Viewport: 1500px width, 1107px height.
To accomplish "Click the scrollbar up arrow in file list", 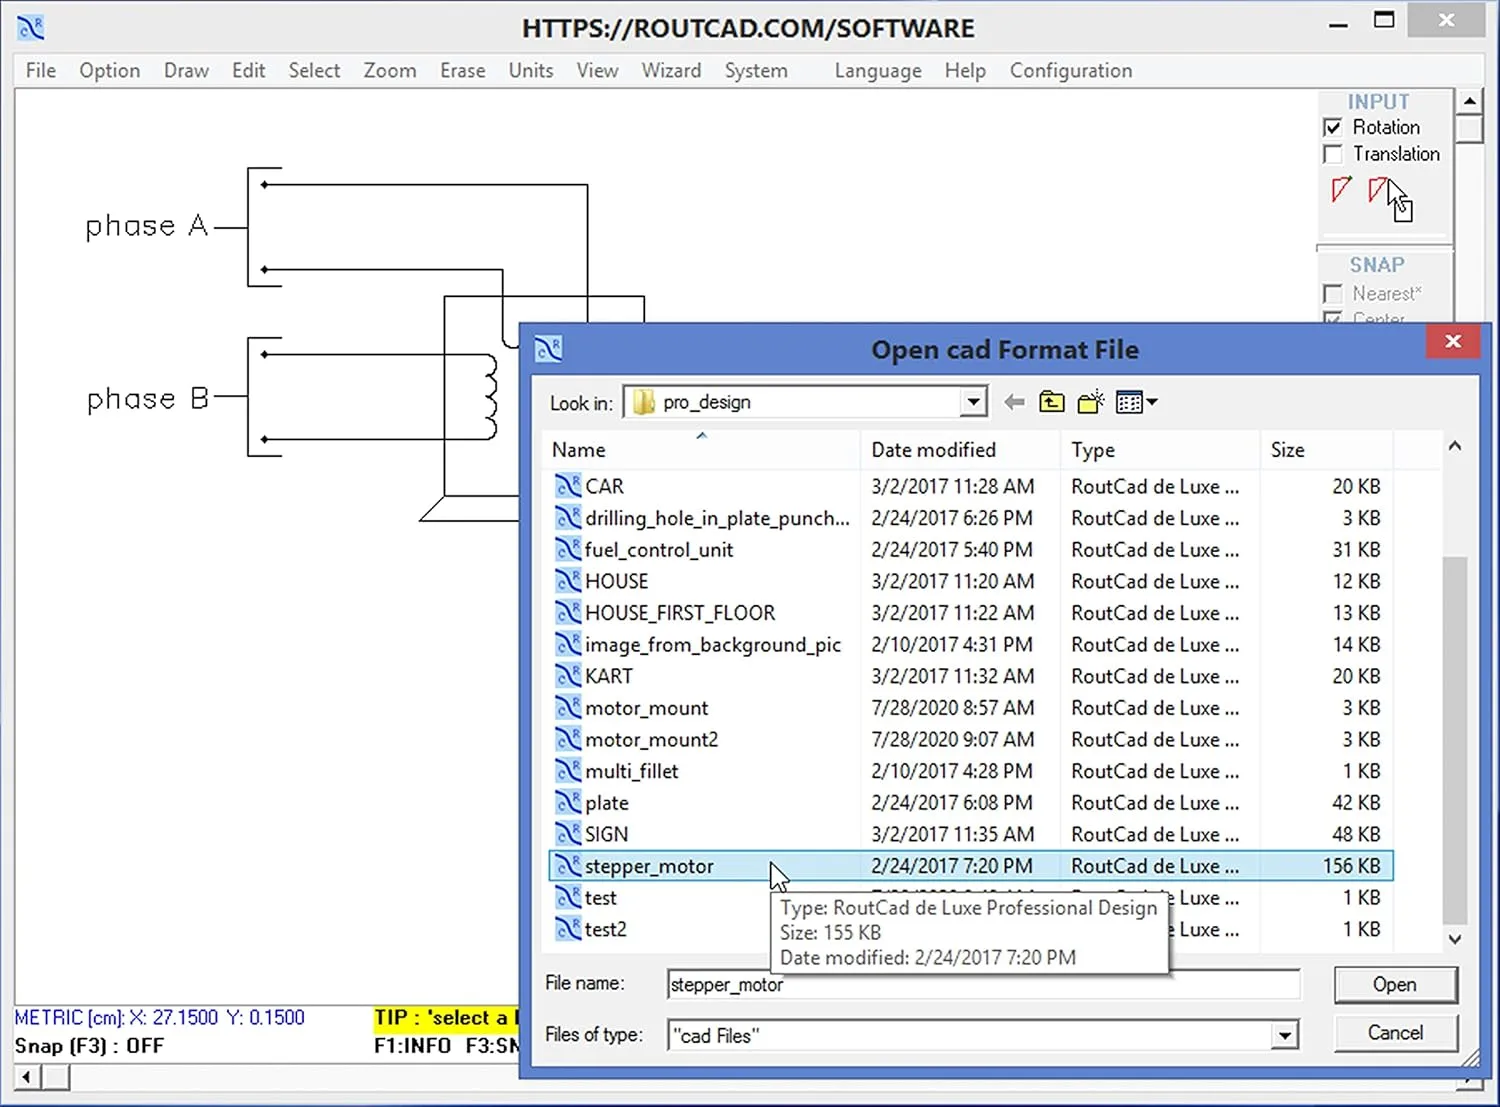I will point(1455,447).
